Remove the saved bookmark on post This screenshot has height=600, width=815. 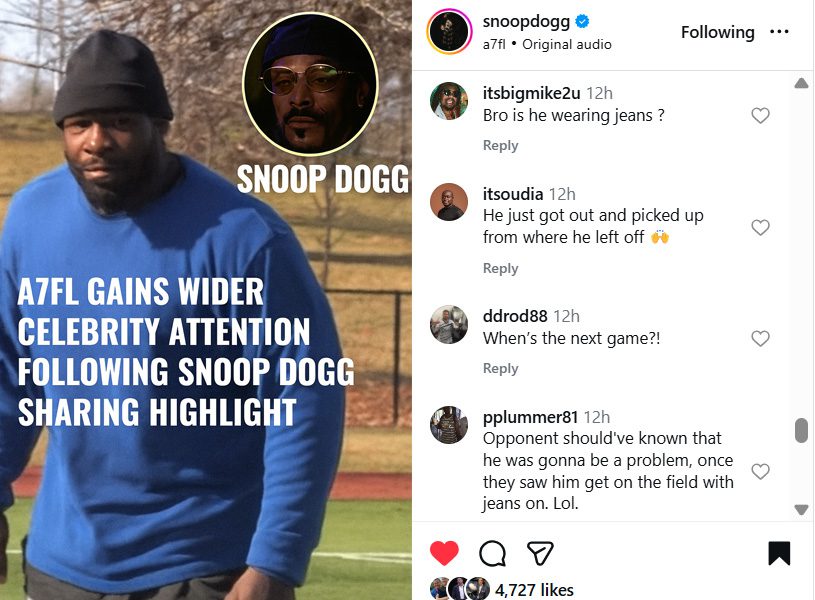coord(779,553)
